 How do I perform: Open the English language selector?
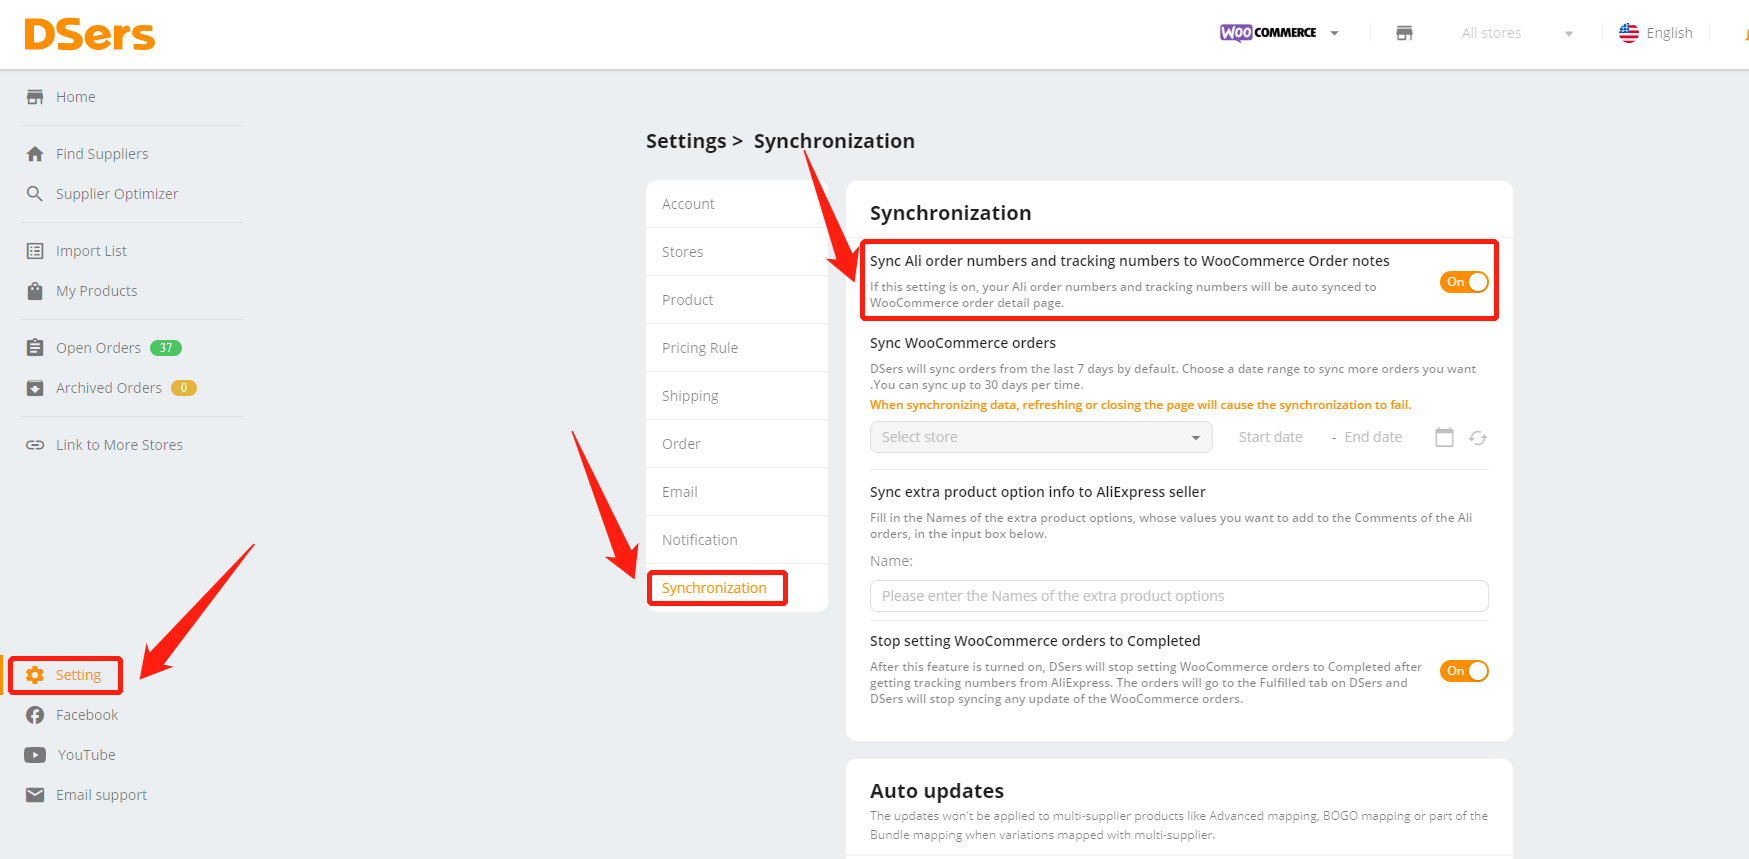pos(1656,33)
